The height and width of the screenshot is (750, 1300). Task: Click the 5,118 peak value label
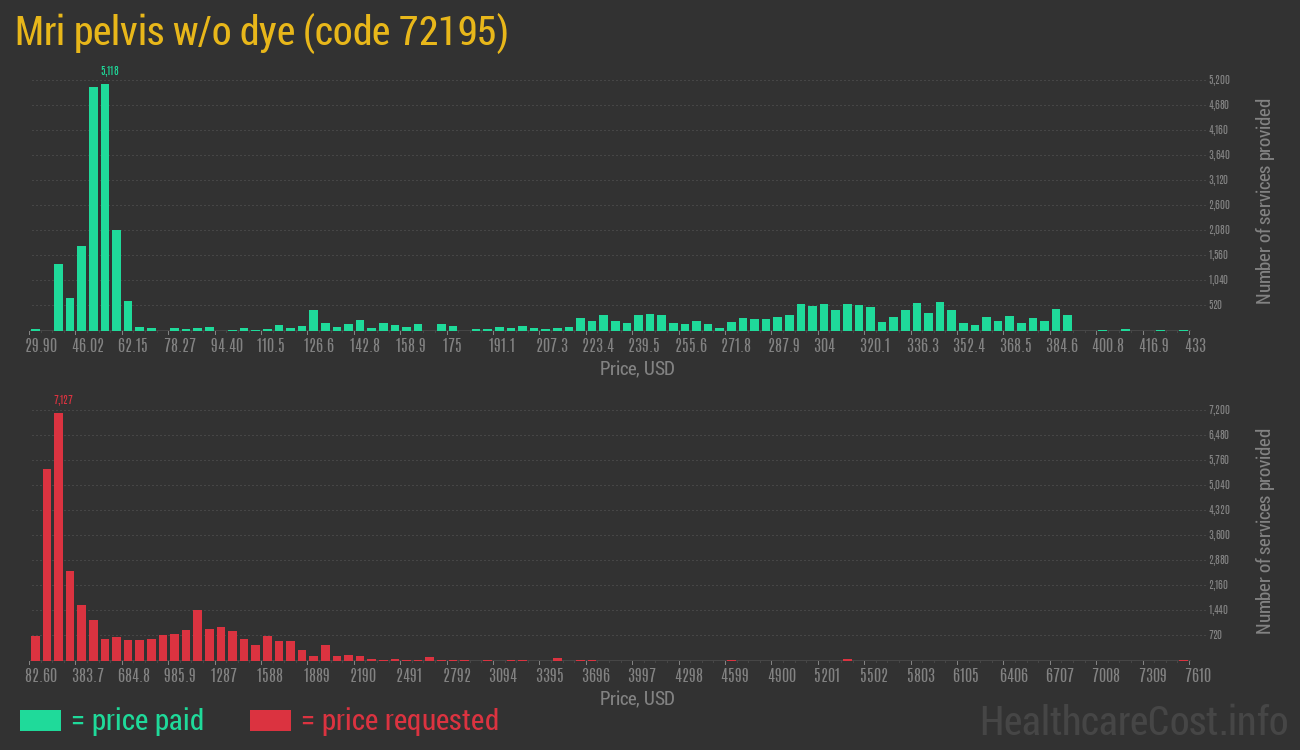click(110, 71)
